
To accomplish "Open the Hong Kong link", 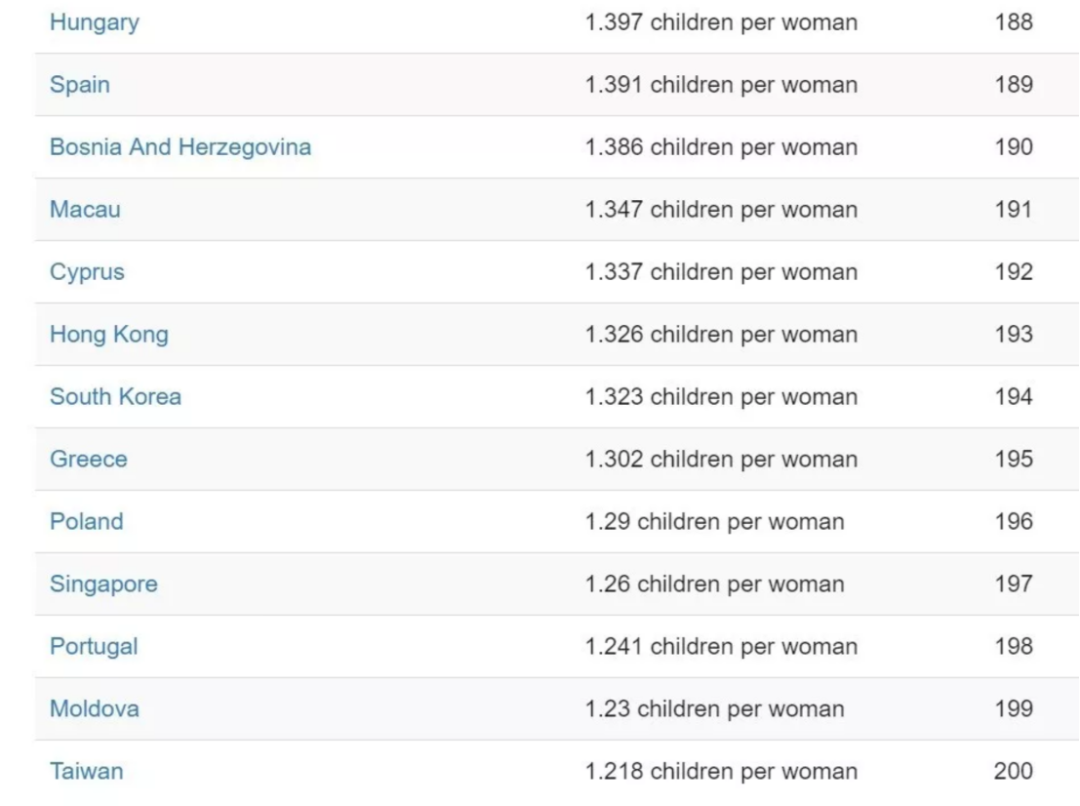I will [109, 334].
